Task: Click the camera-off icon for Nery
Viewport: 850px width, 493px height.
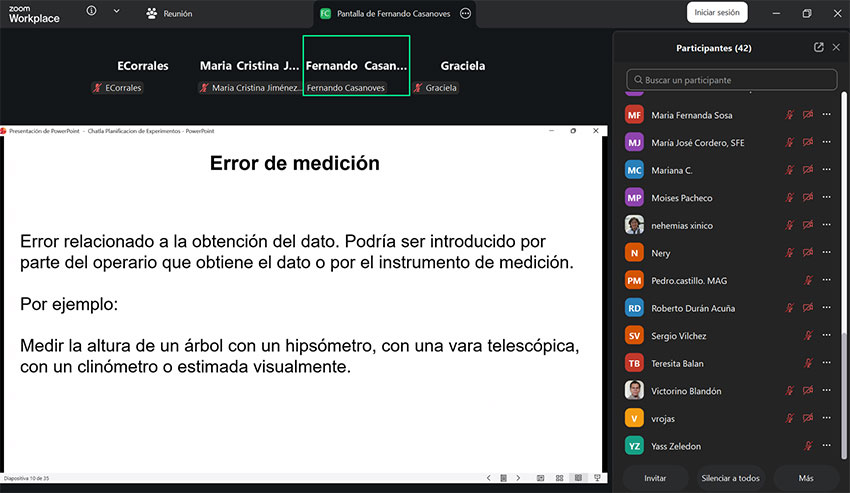Action: [x=808, y=253]
